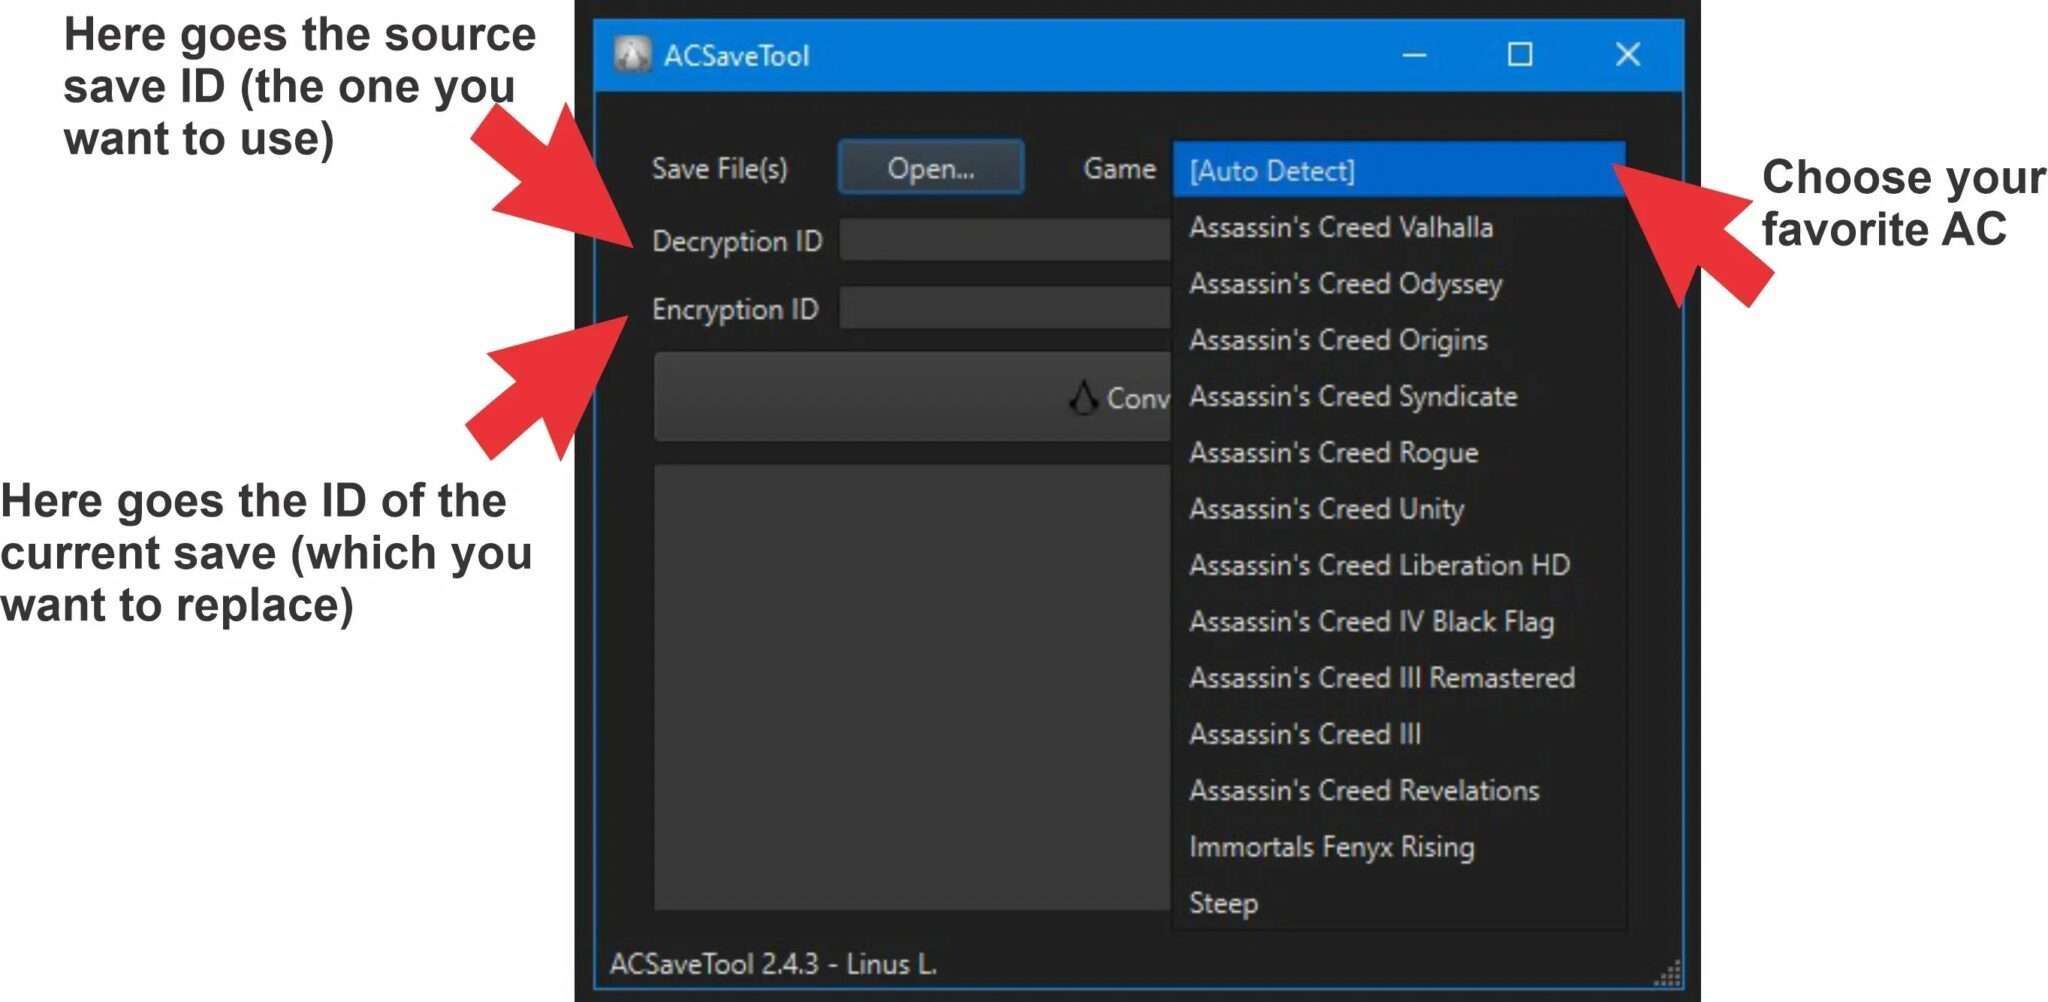Choose Assassin's Creed Origins from the list
2048x1002 pixels.
(x=1399, y=340)
